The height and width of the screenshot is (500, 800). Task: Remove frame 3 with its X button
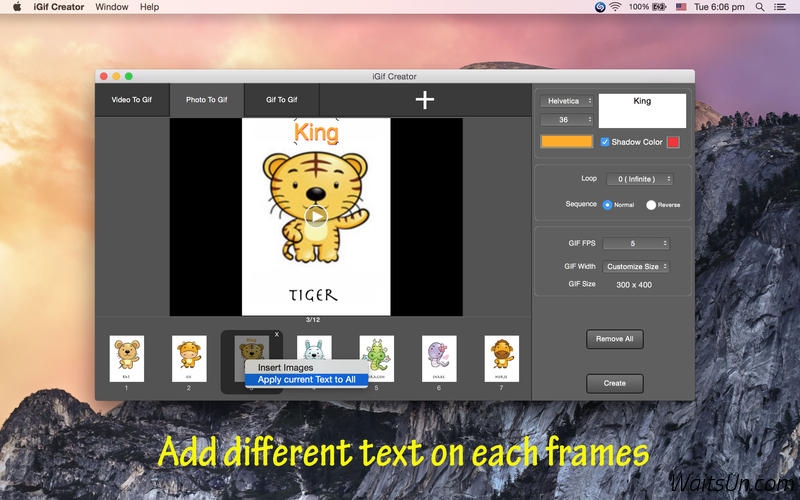[277, 335]
